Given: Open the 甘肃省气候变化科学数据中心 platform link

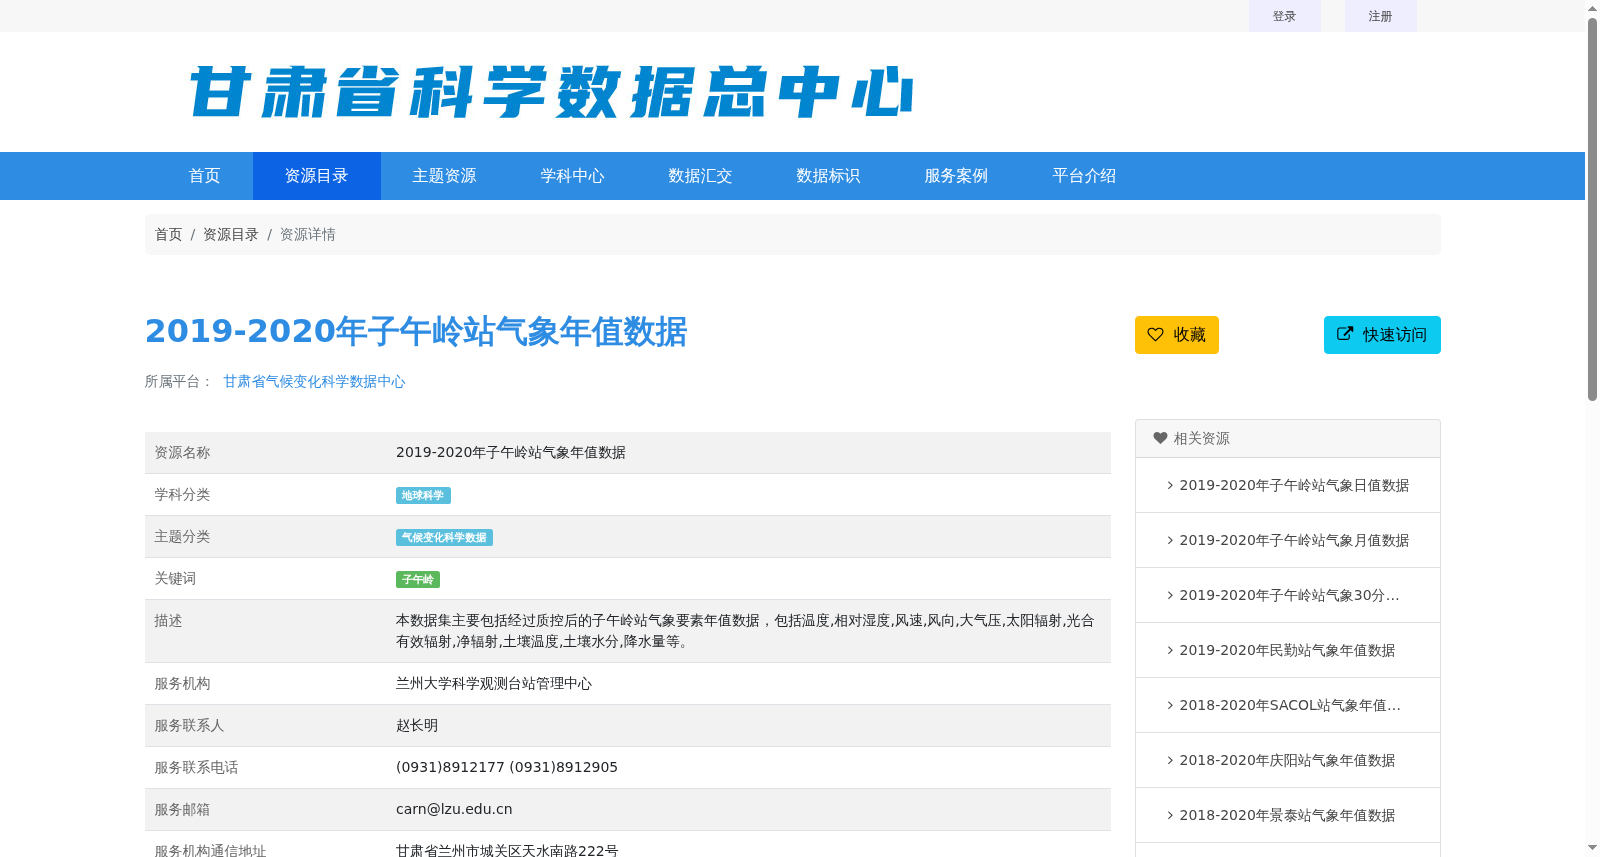Looking at the screenshot, I should 314,381.
